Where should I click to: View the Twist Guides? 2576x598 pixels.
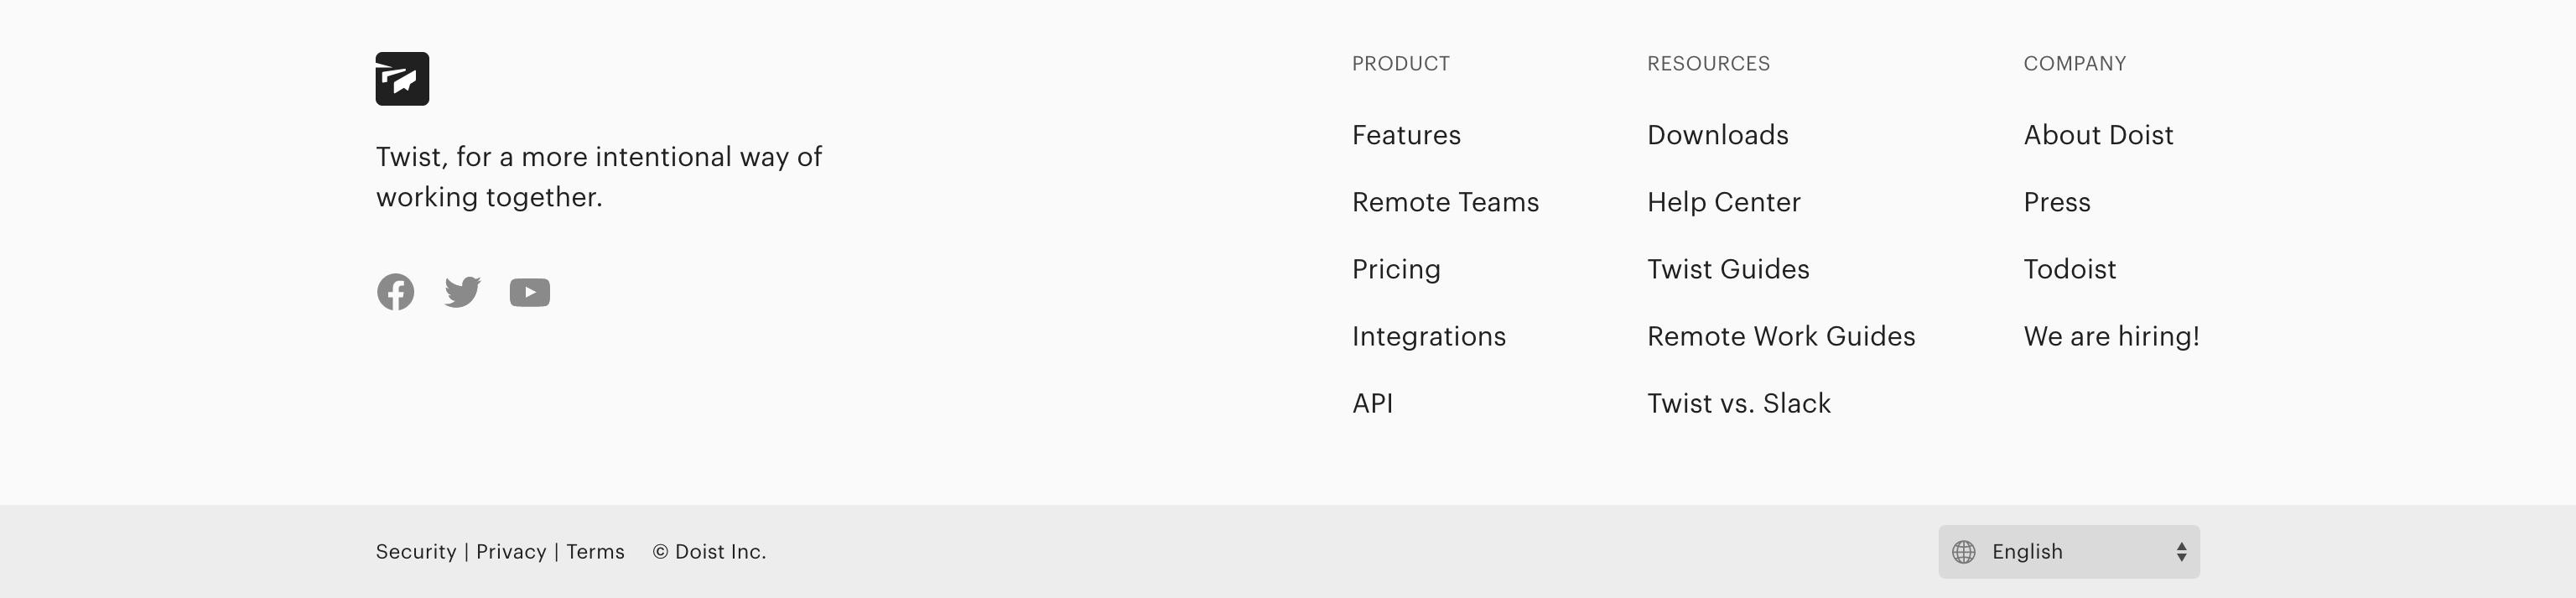[1729, 269]
